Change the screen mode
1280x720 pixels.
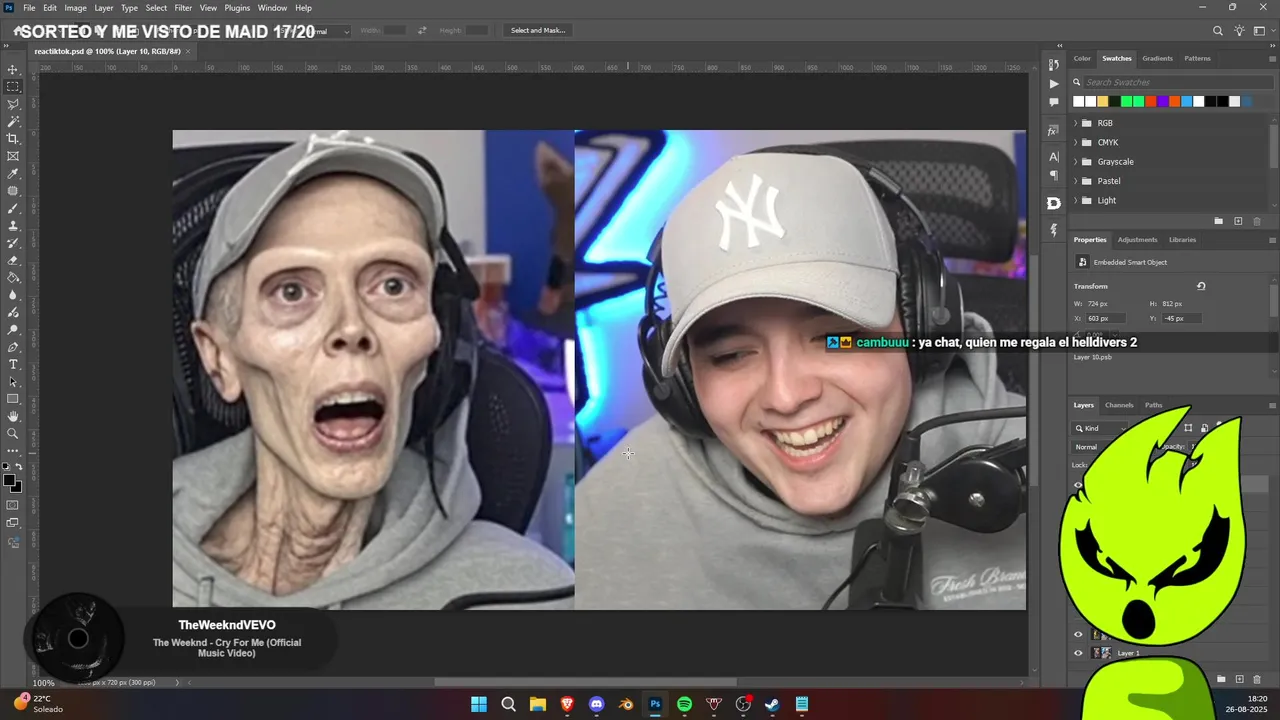coord(13,523)
